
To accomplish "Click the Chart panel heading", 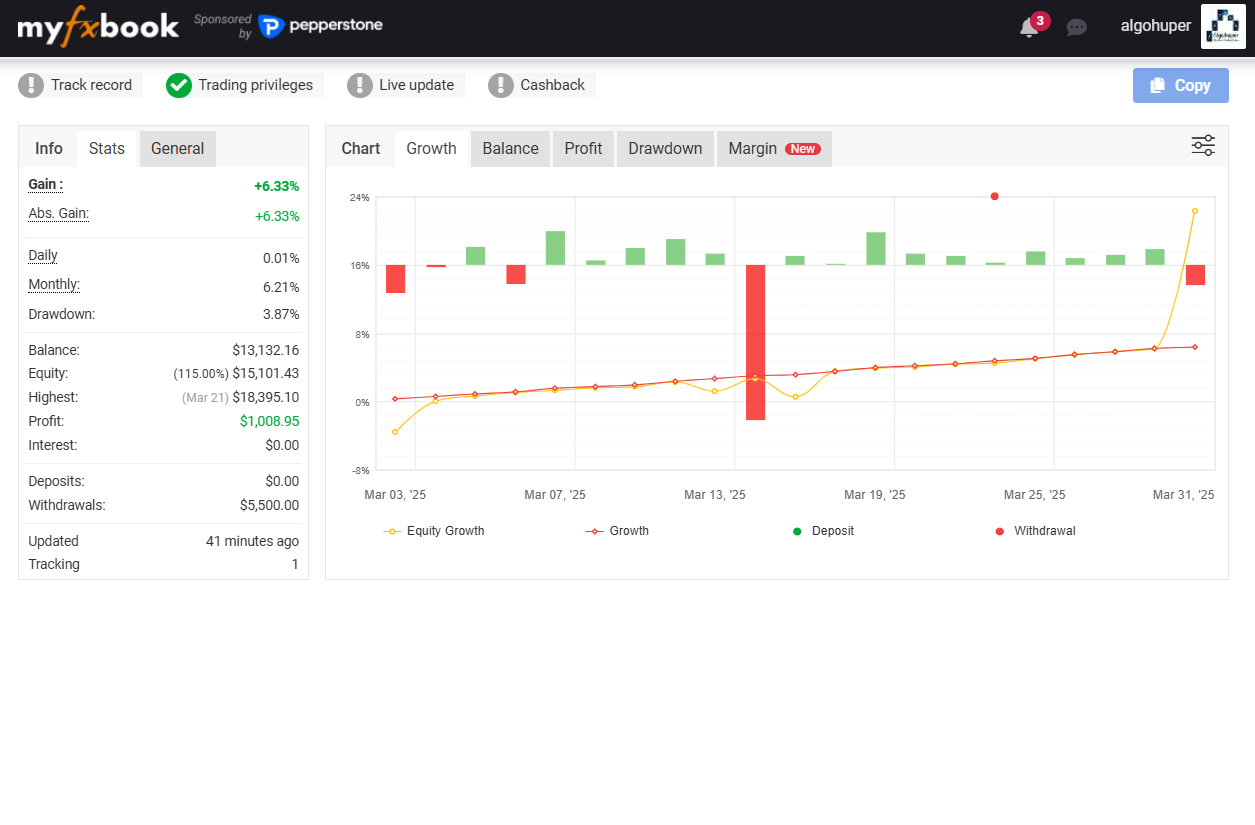I will click(x=361, y=148).
